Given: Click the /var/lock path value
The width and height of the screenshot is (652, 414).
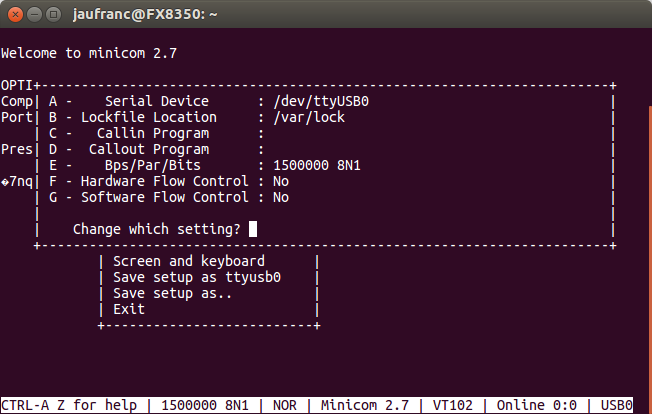Looking at the screenshot, I should [x=309, y=118].
